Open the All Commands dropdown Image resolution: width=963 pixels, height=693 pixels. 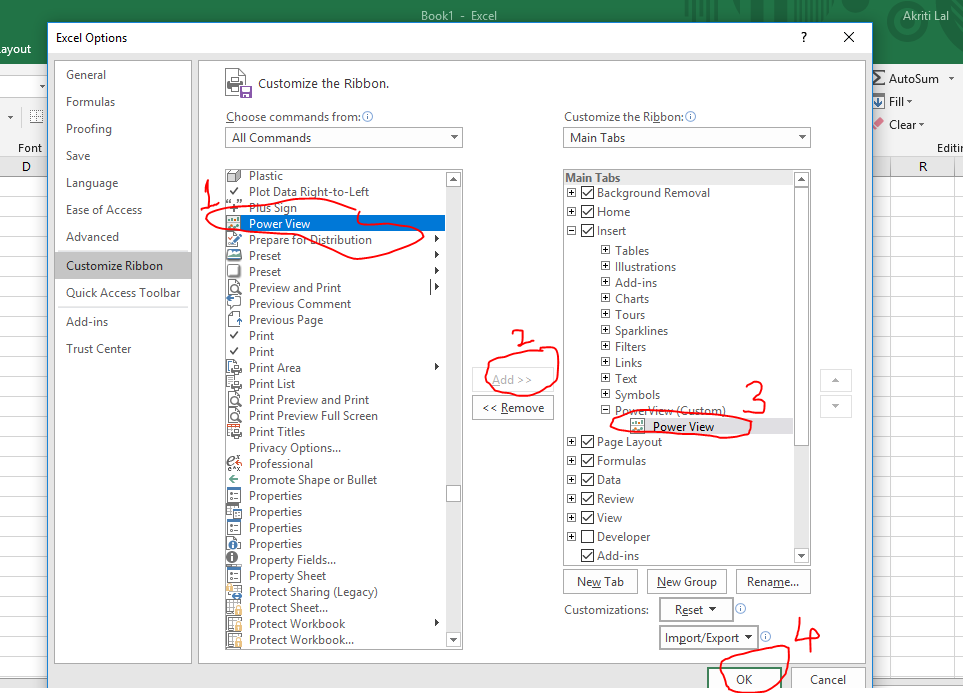tap(343, 138)
